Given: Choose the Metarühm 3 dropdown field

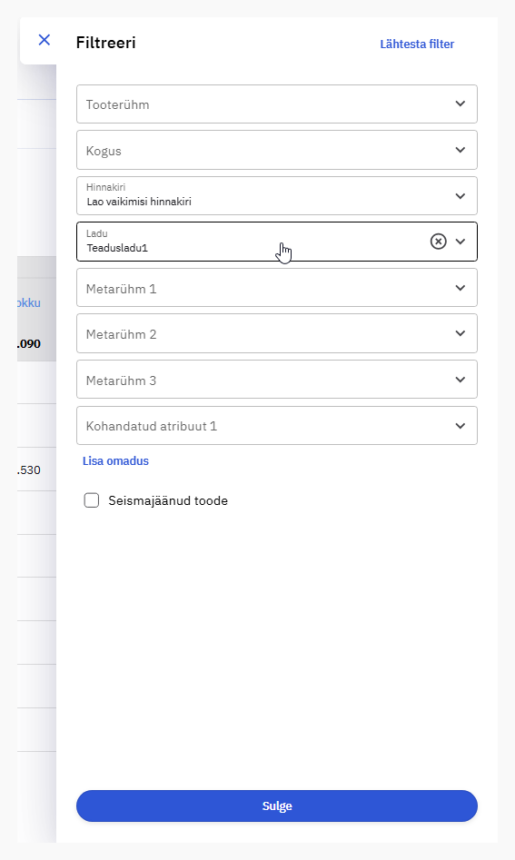Looking at the screenshot, I should (277, 380).
